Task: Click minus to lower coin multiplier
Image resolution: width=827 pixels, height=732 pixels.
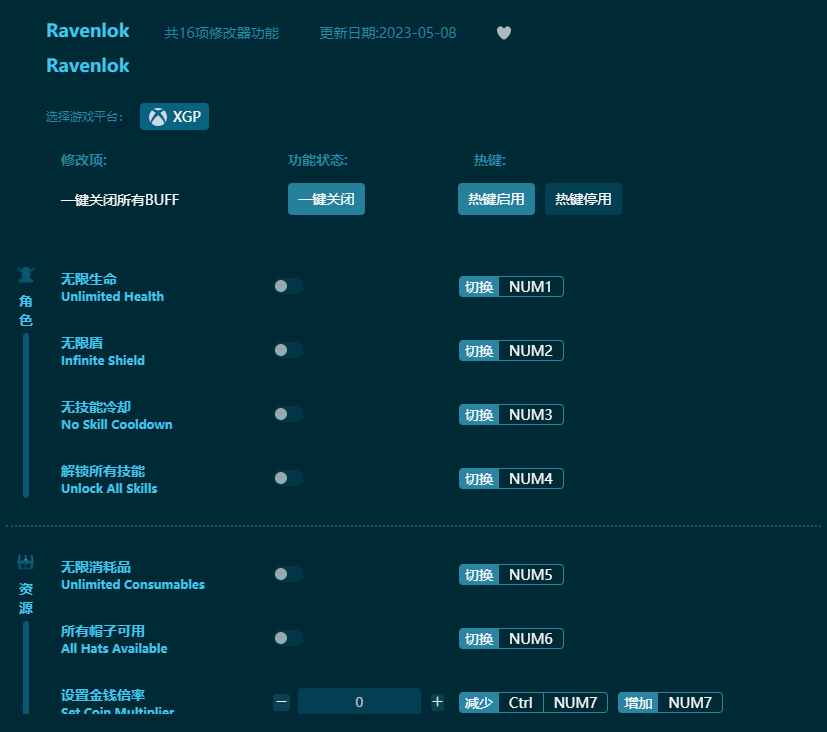Action: [281, 702]
